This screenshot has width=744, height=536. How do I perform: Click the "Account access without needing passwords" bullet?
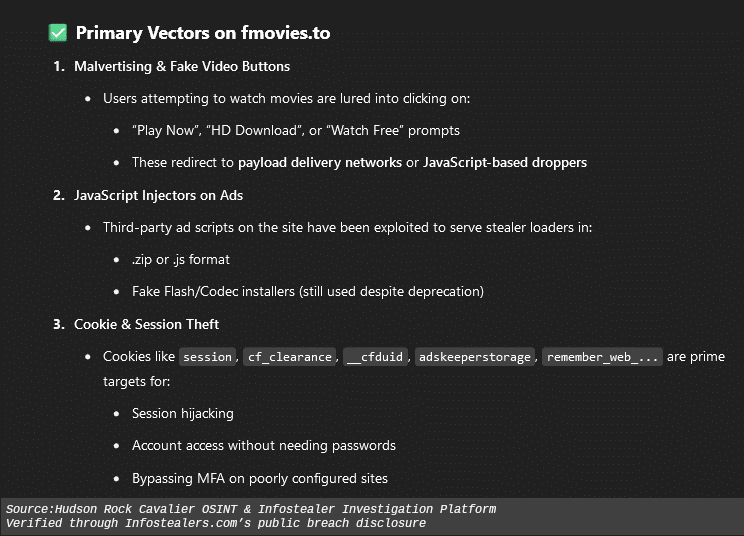tap(264, 446)
